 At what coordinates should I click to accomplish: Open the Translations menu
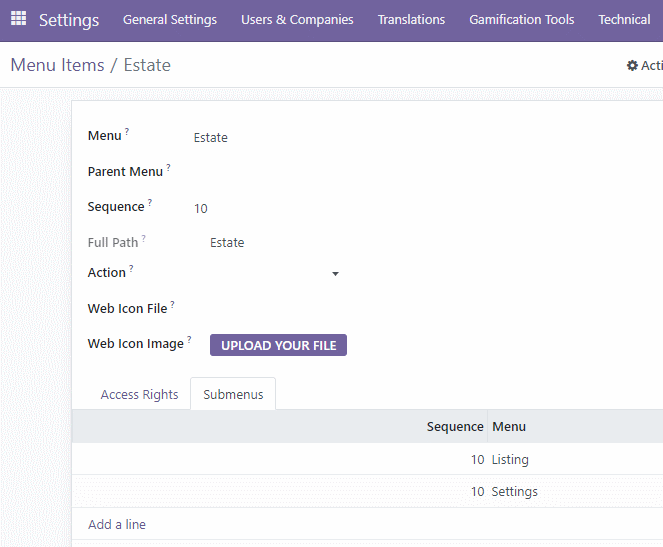[411, 19]
